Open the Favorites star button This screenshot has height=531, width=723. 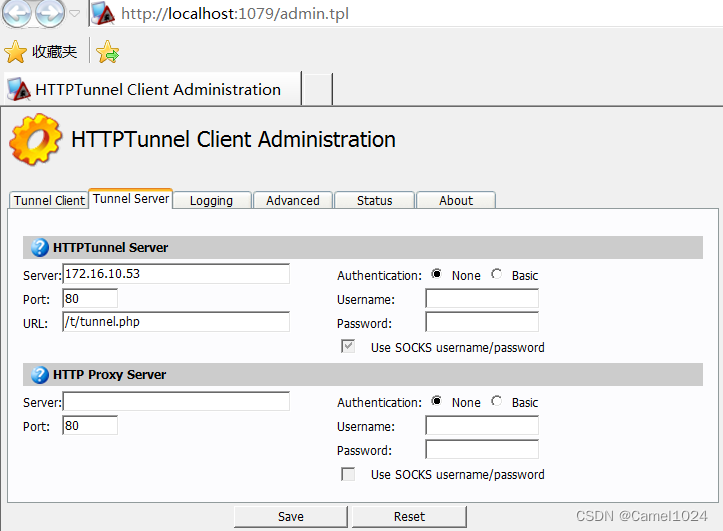pos(16,52)
